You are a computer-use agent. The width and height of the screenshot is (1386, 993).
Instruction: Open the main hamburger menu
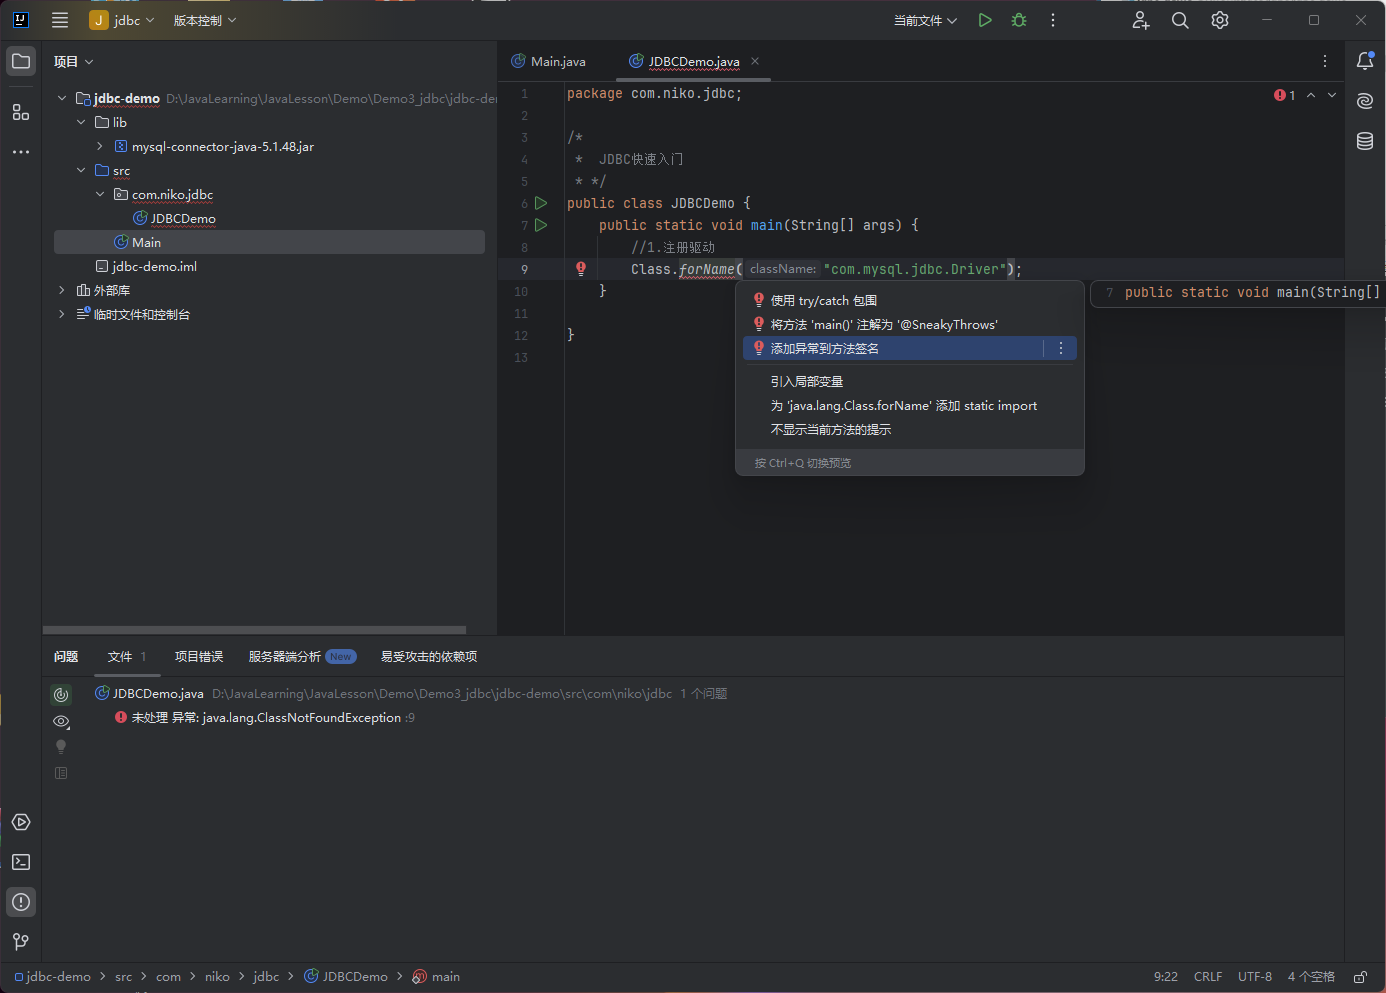(60, 20)
